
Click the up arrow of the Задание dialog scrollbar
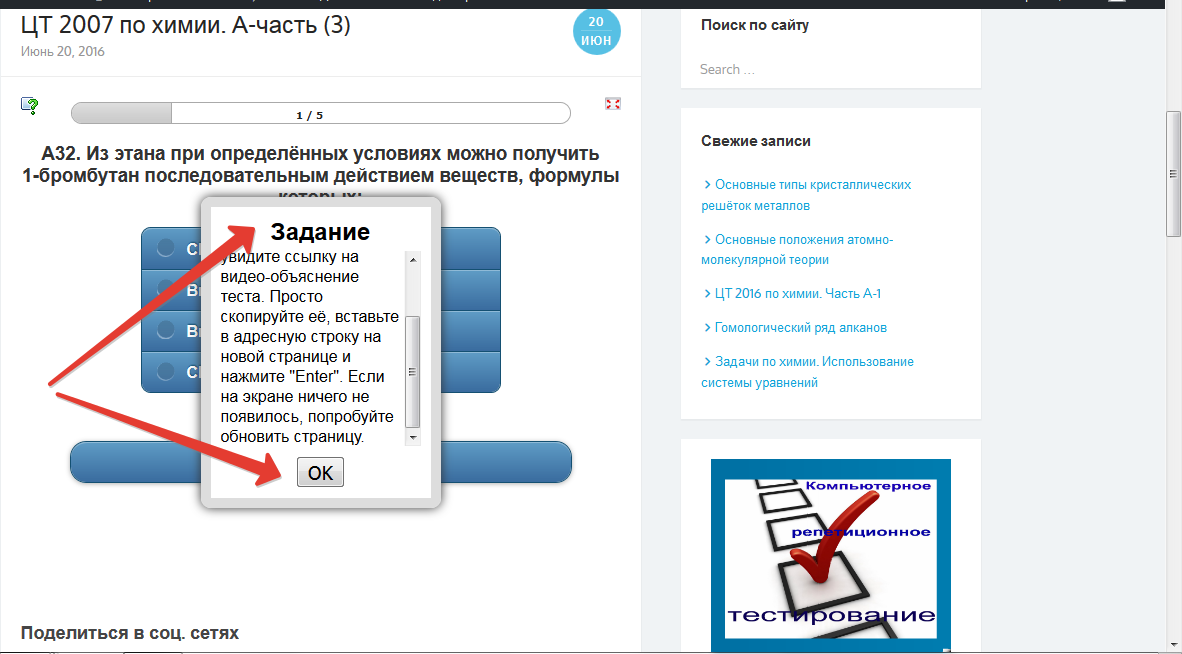(x=413, y=260)
